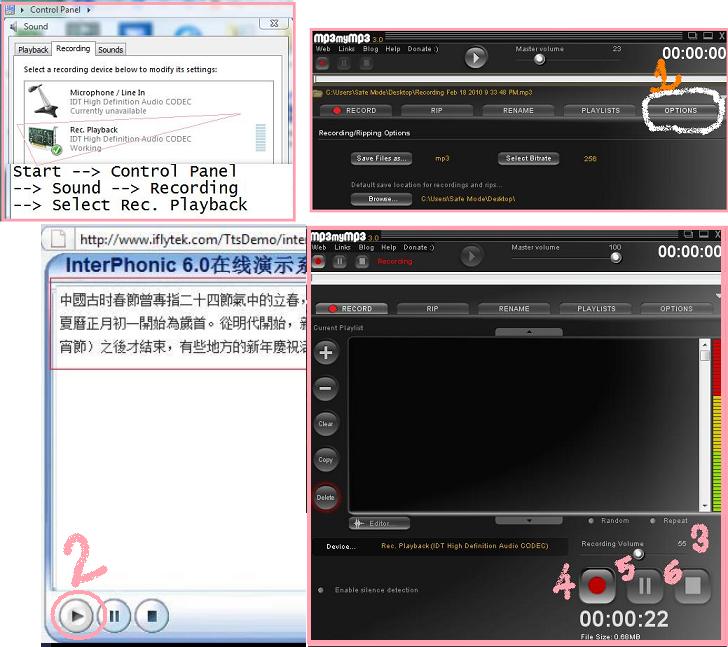Expand the panel using the arrow below the playlist
Image resolution: width=728 pixels, height=647 pixels.
tap(529, 521)
